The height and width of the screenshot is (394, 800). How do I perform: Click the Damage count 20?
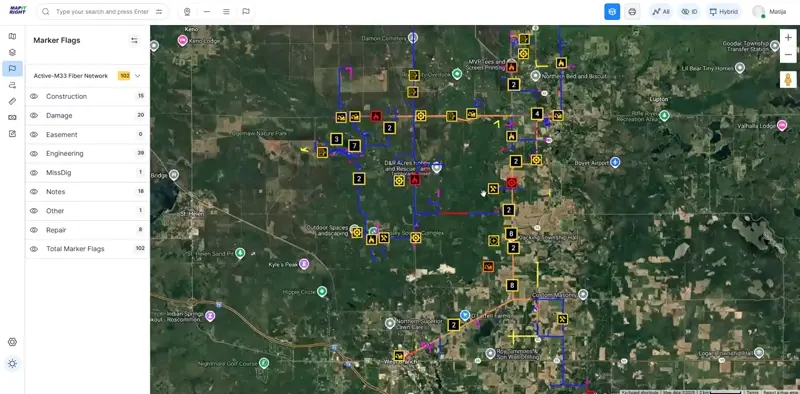coord(140,115)
